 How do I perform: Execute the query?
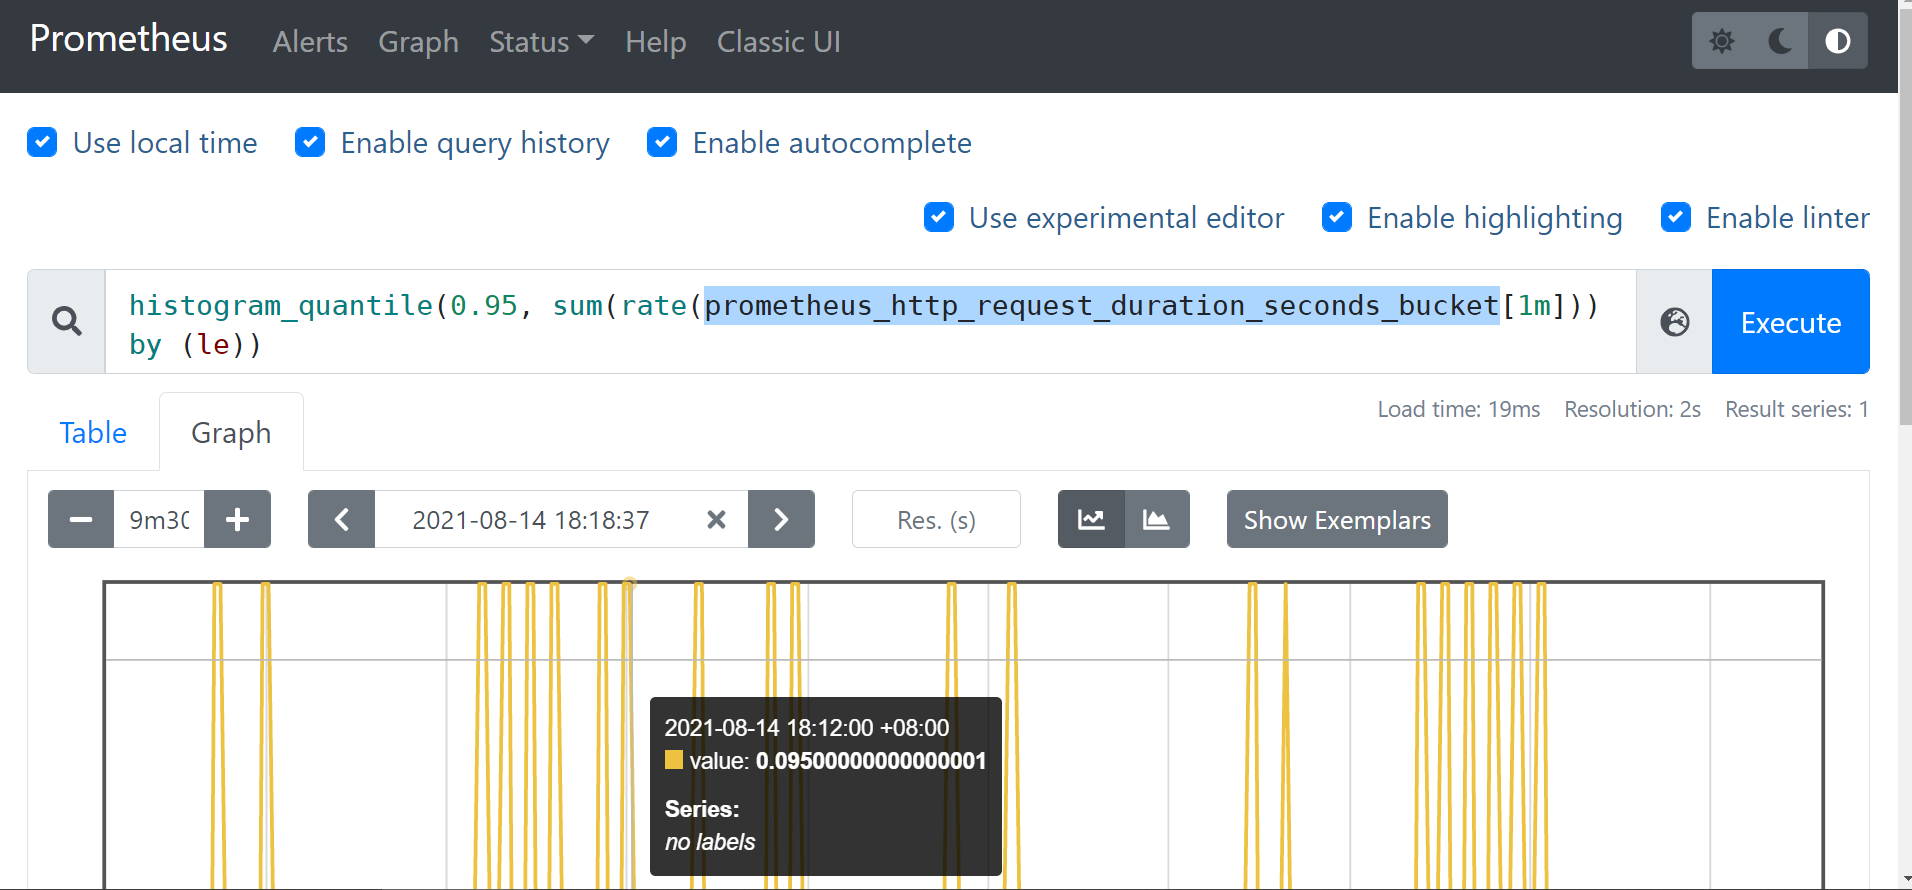[1790, 321]
